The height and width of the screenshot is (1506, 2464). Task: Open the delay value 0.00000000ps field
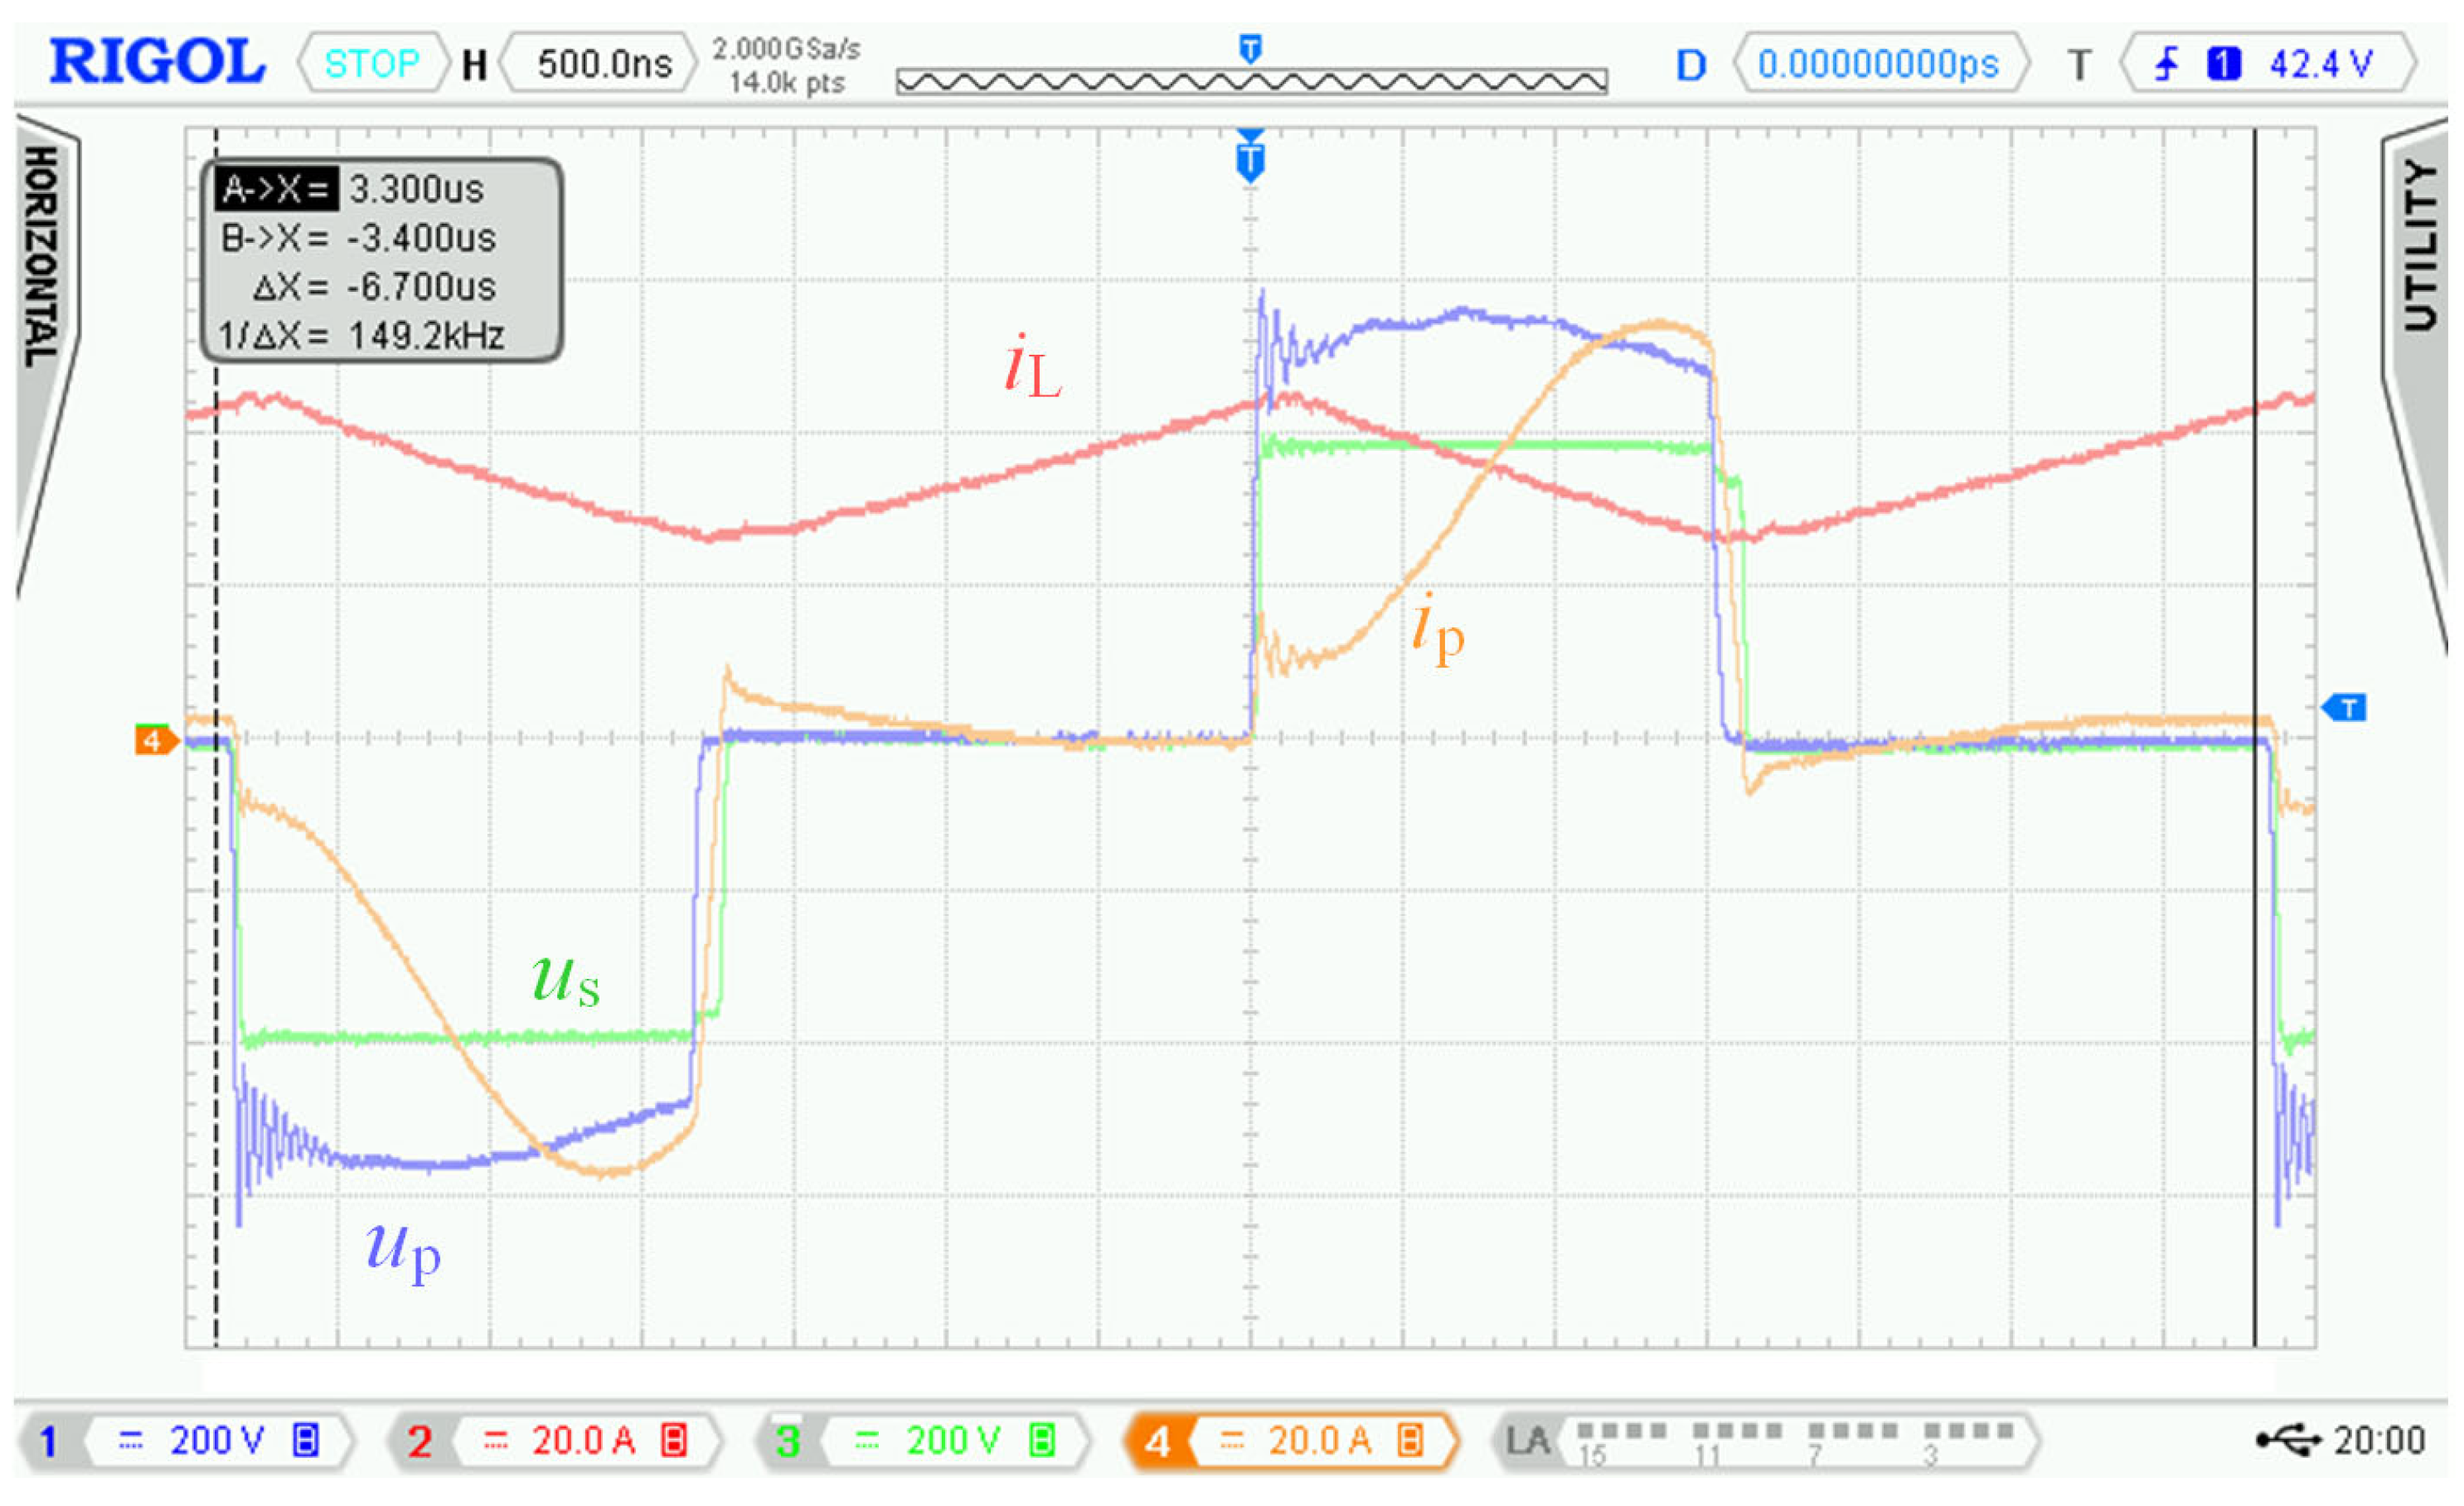(x=1877, y=64)
